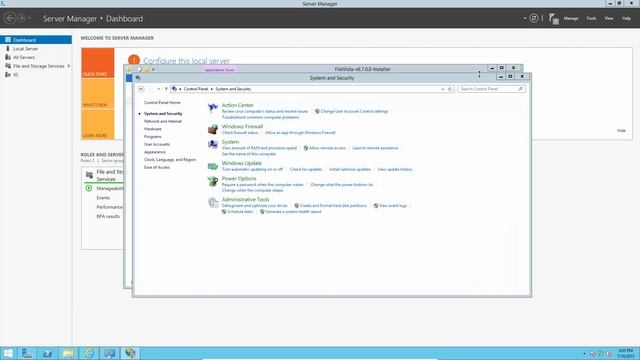
Task: Open the Administrative Tools icon
Action: click(x=213, y=202)
